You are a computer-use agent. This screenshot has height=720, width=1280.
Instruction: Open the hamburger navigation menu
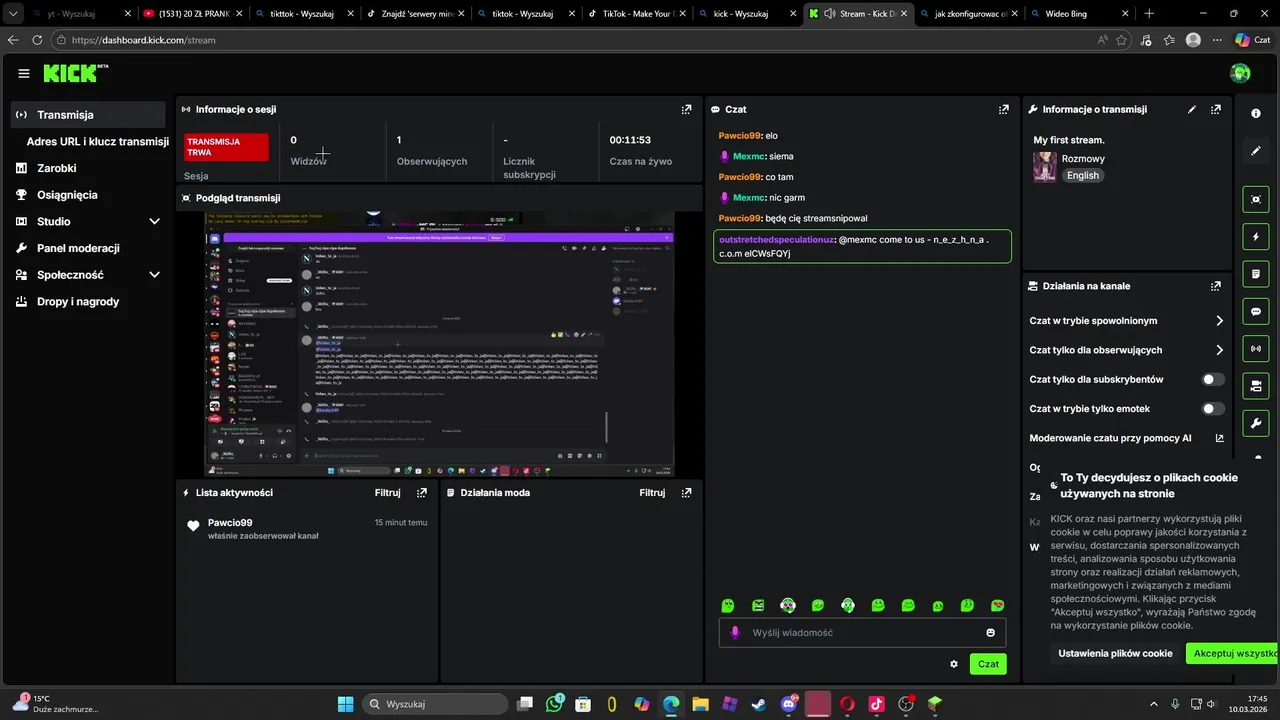coord(24,73)
